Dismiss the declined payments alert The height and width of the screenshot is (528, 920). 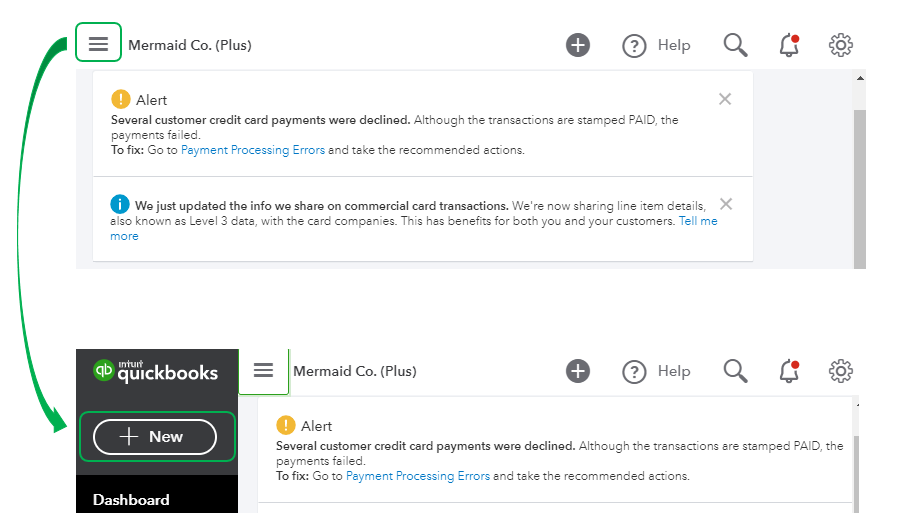click(x=725, y=99)
